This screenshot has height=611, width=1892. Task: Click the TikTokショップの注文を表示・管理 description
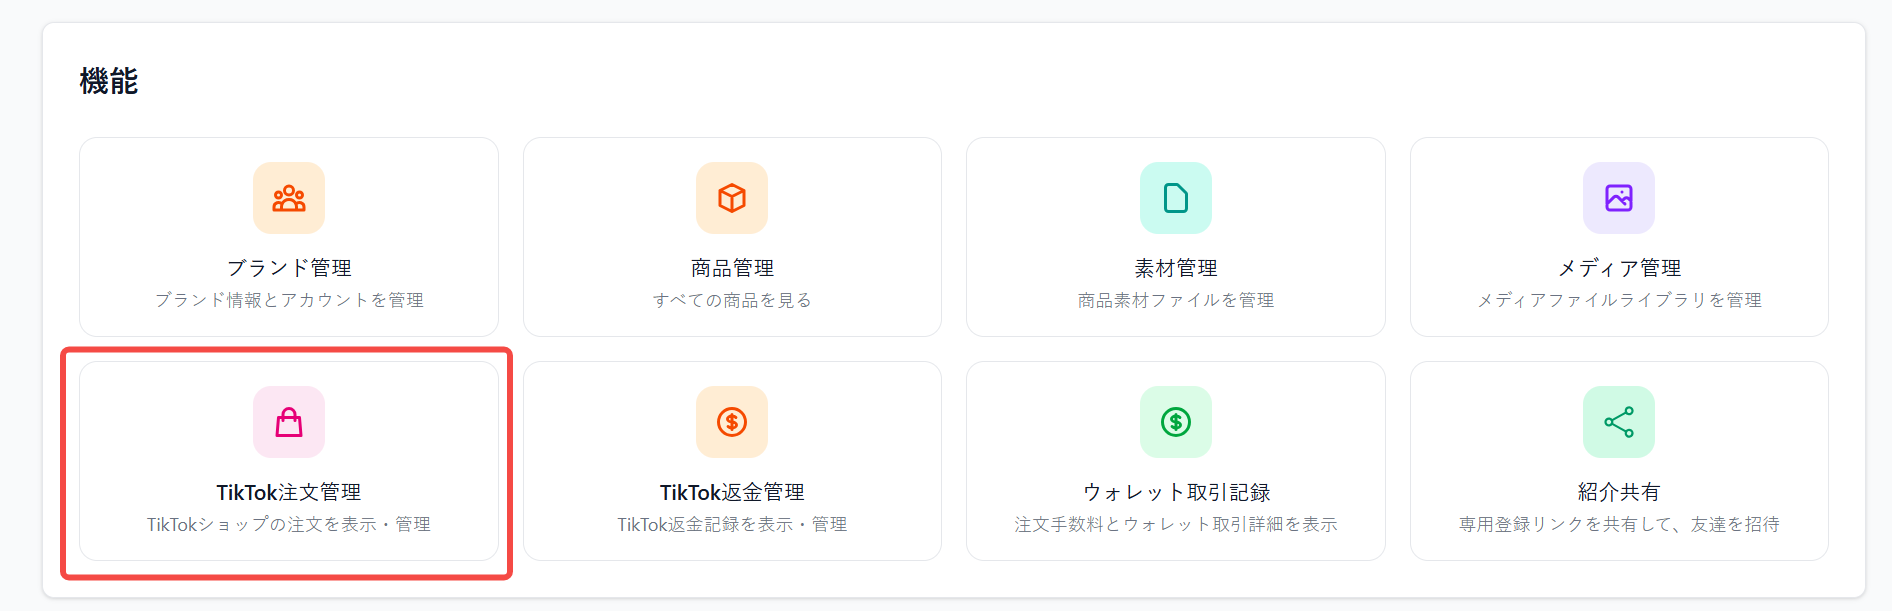tap(288, 524)
